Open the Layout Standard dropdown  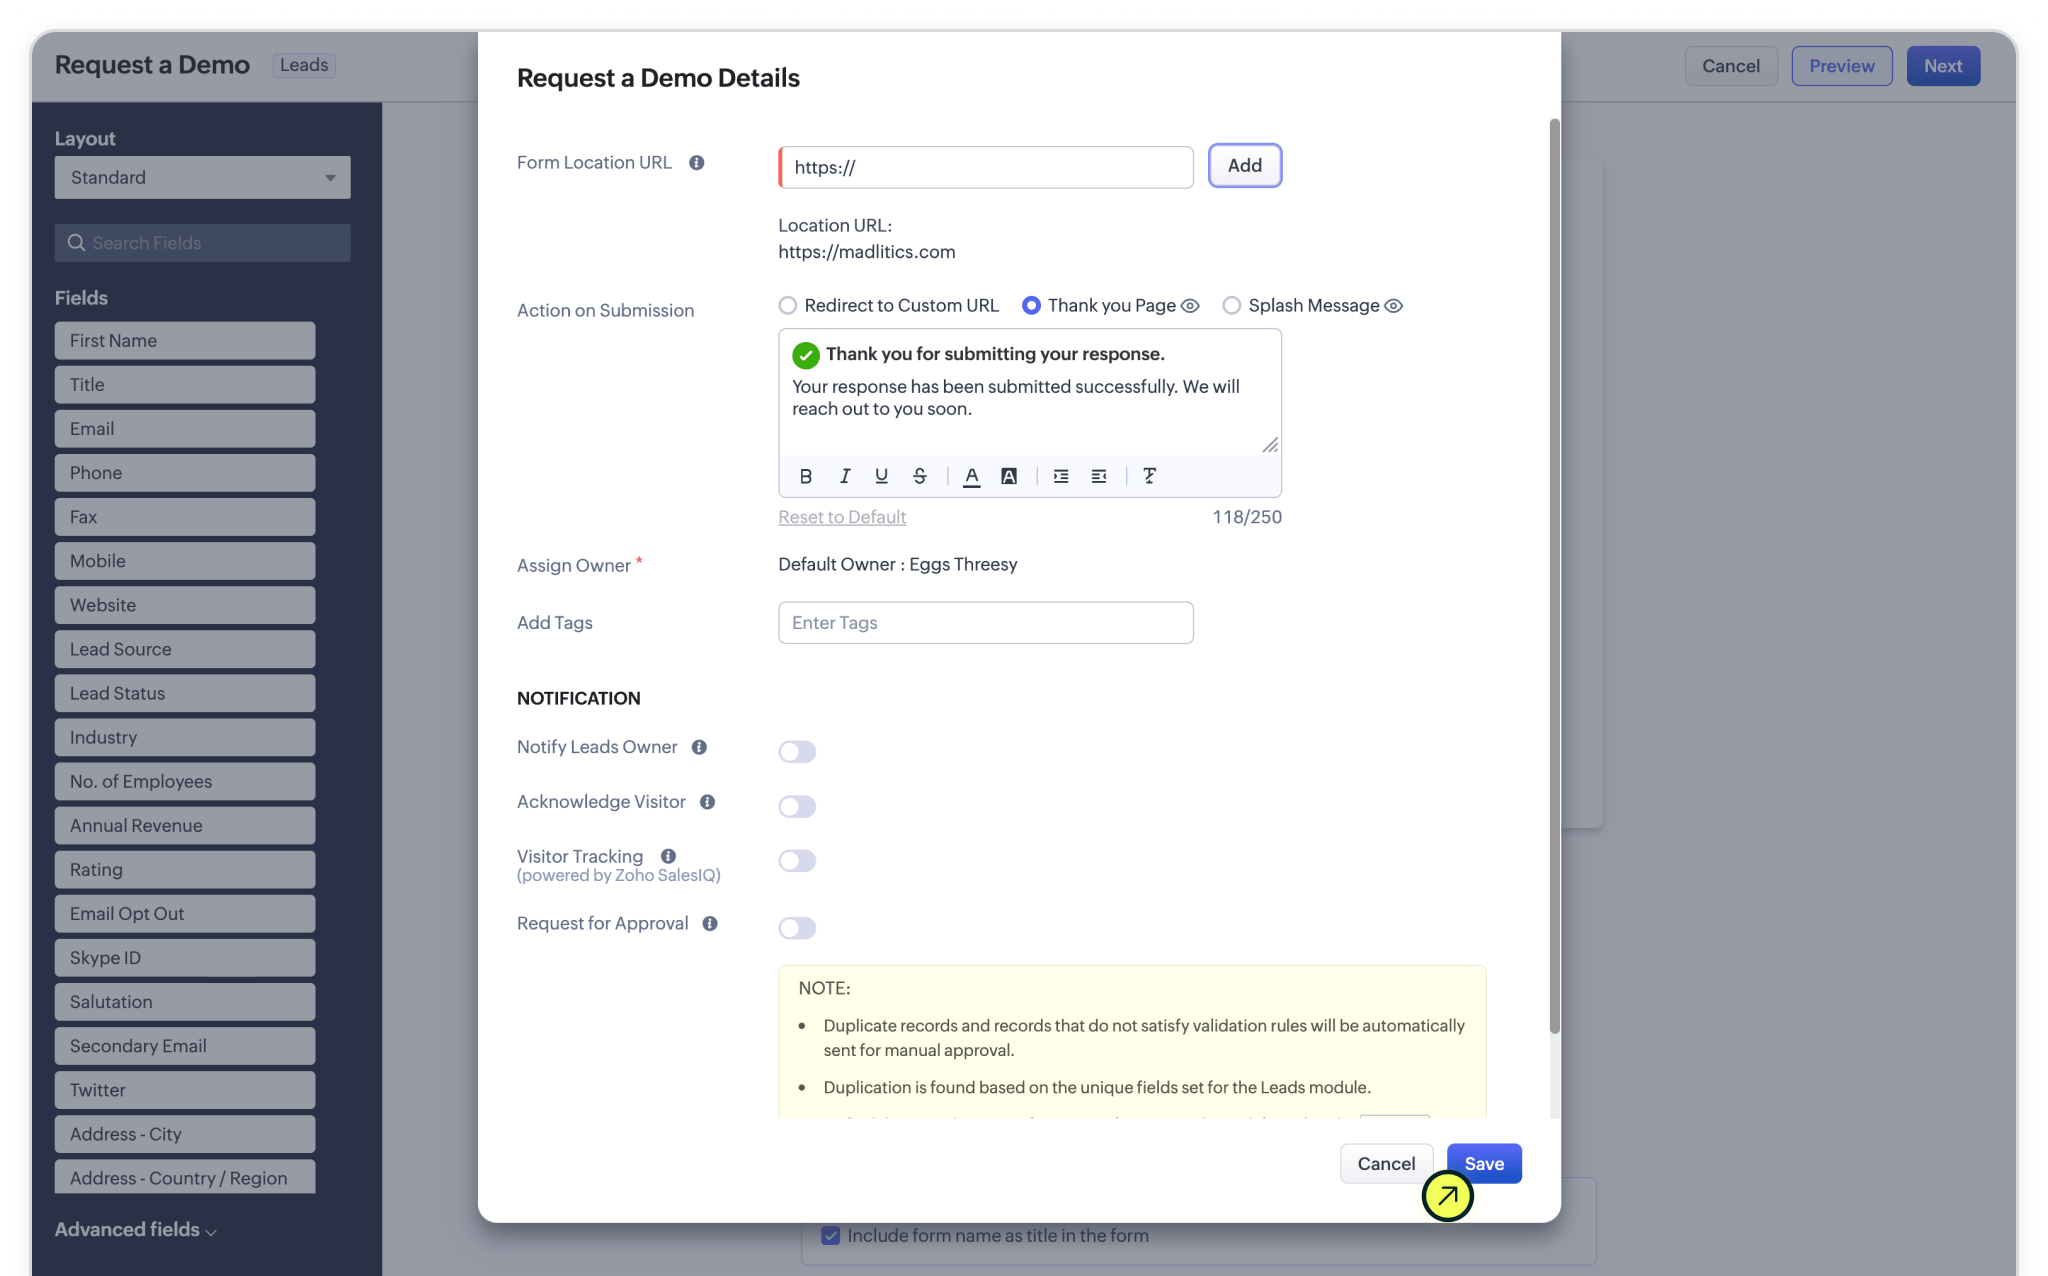click(x=202, y=177)
